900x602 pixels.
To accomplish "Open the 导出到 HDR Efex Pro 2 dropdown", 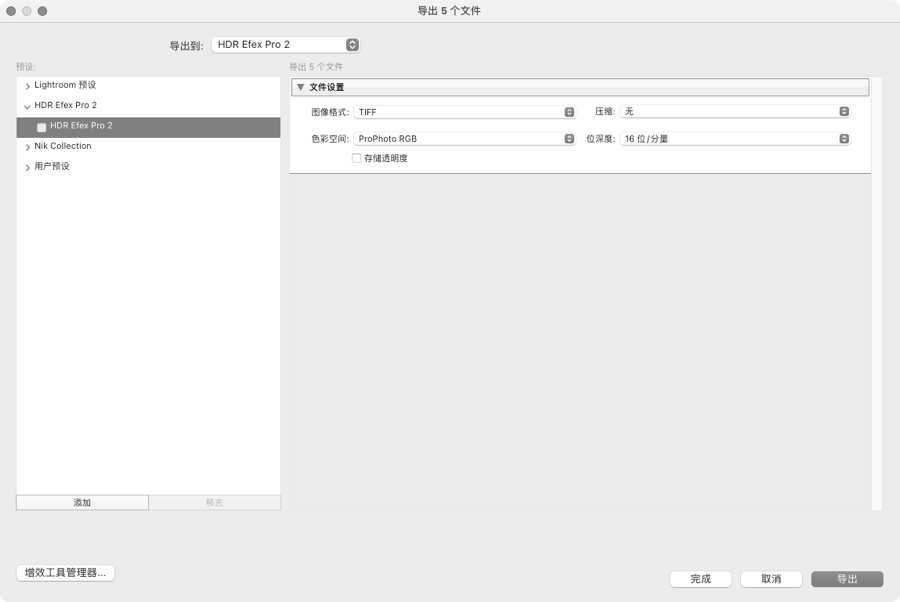I will (x=285, y=45).
